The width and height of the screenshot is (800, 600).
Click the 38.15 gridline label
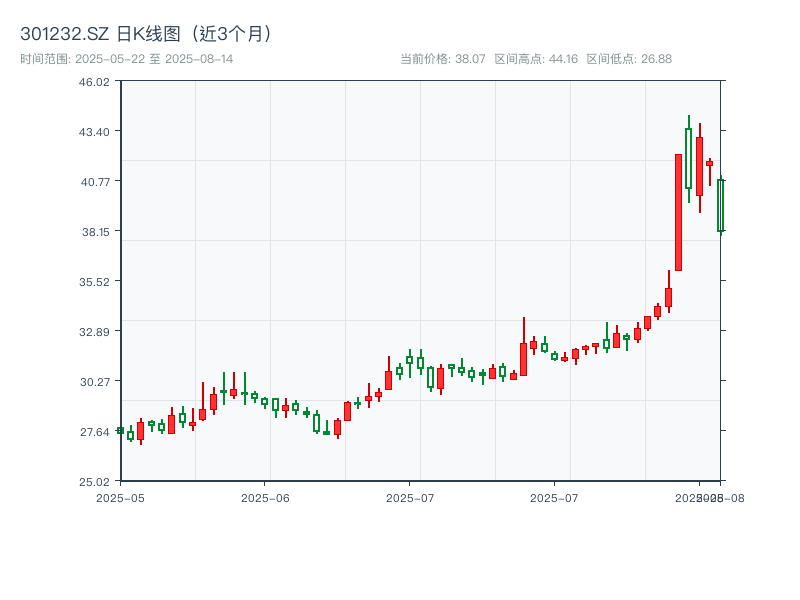point(94,234)
